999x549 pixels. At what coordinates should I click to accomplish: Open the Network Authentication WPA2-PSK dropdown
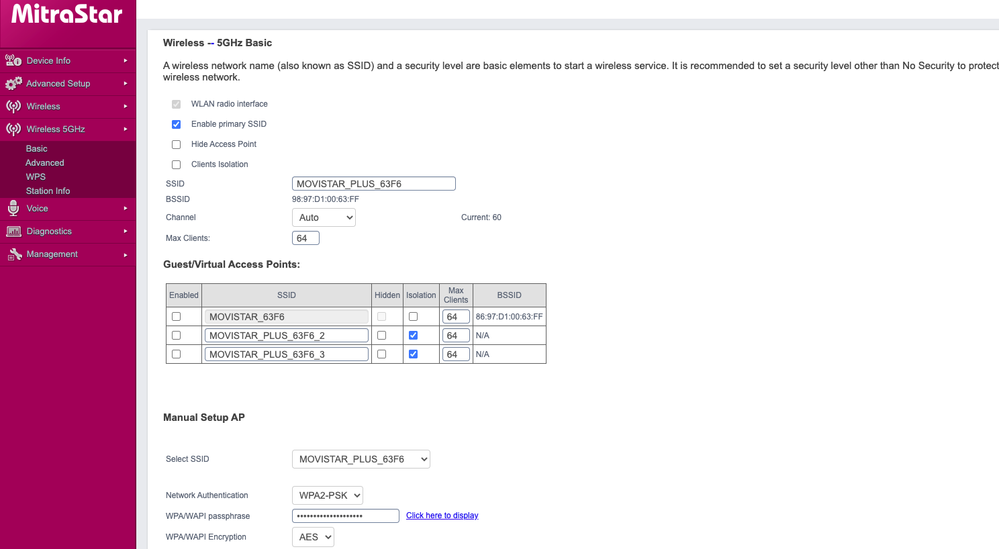[327, 495]
